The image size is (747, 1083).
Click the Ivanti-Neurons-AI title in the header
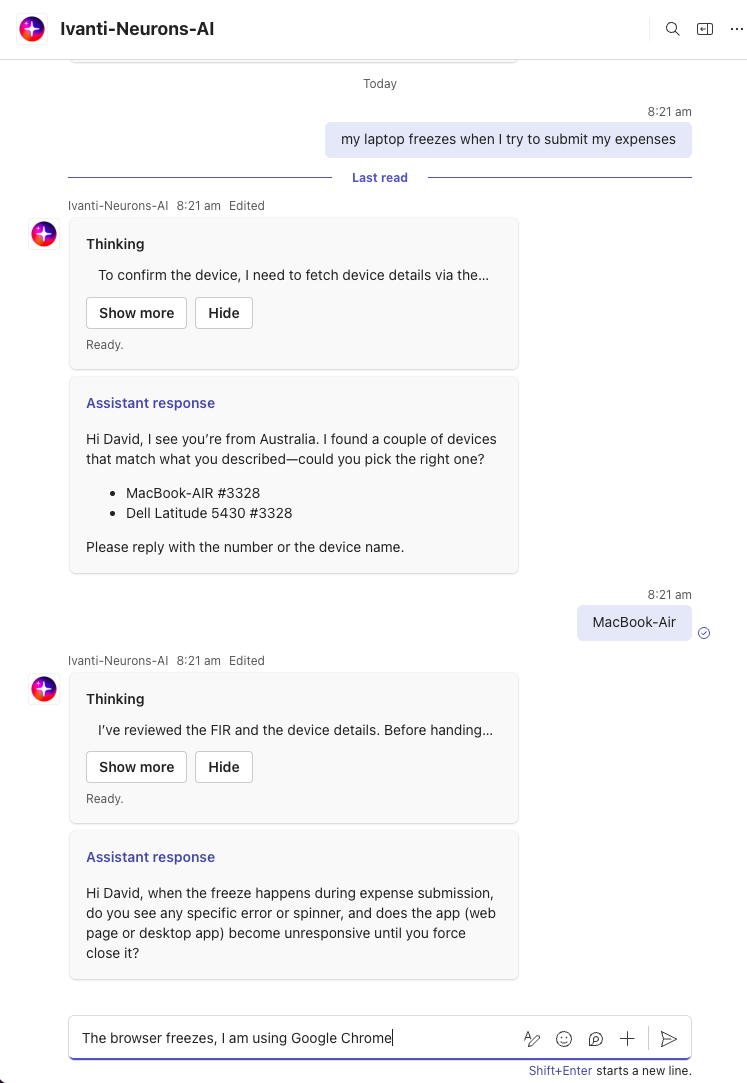click(x=137, y=29)
